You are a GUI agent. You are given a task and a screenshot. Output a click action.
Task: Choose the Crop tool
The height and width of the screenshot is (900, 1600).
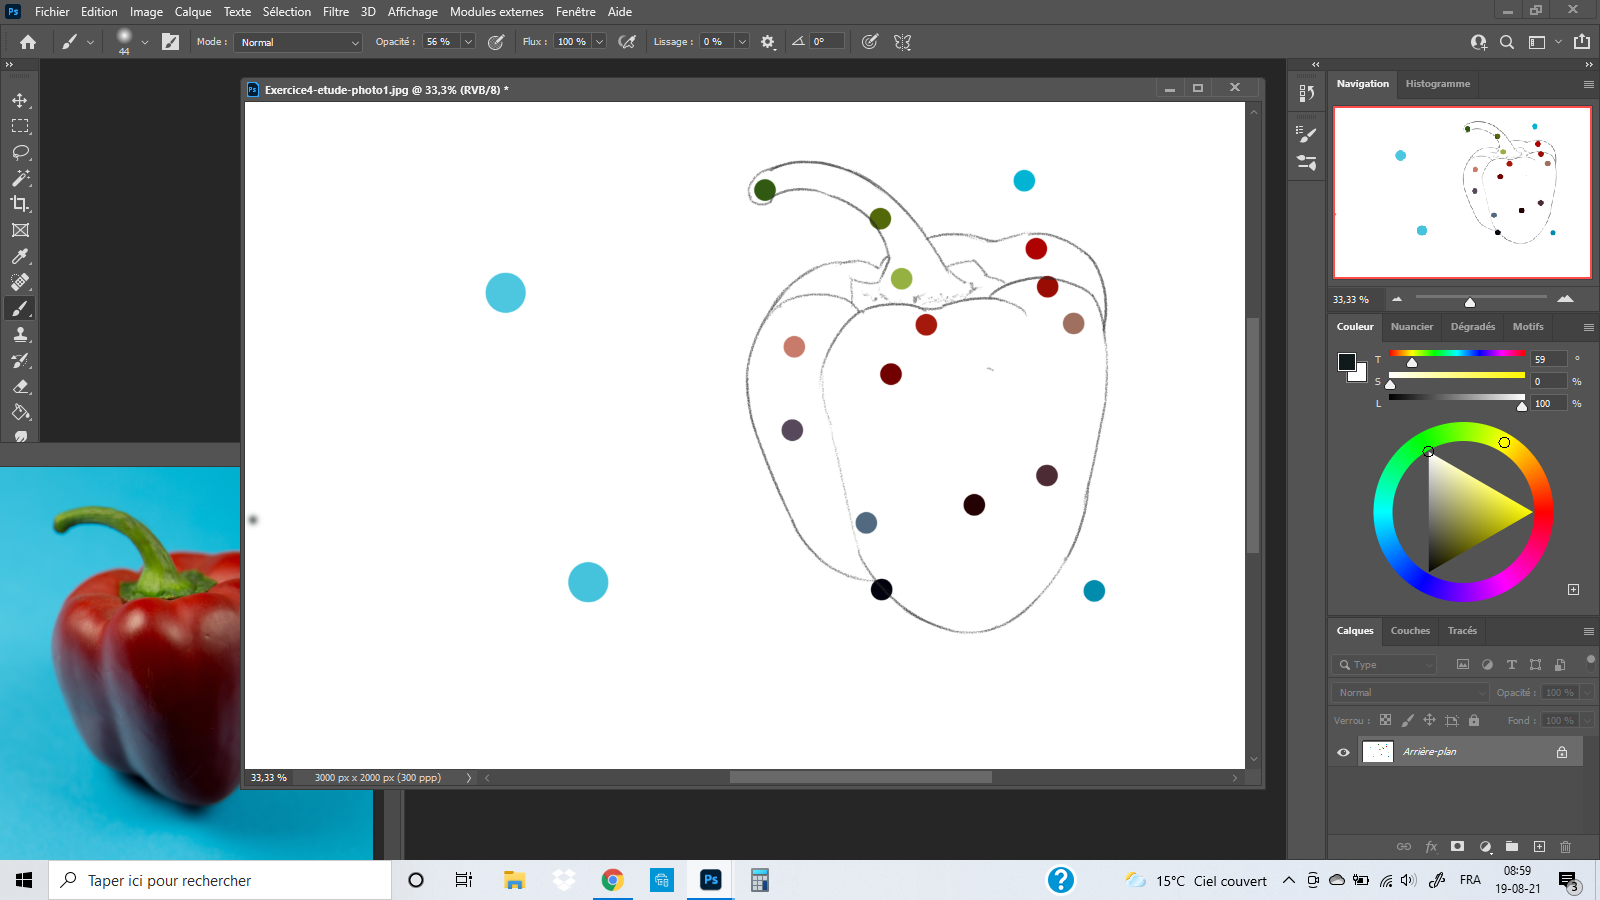20,204
